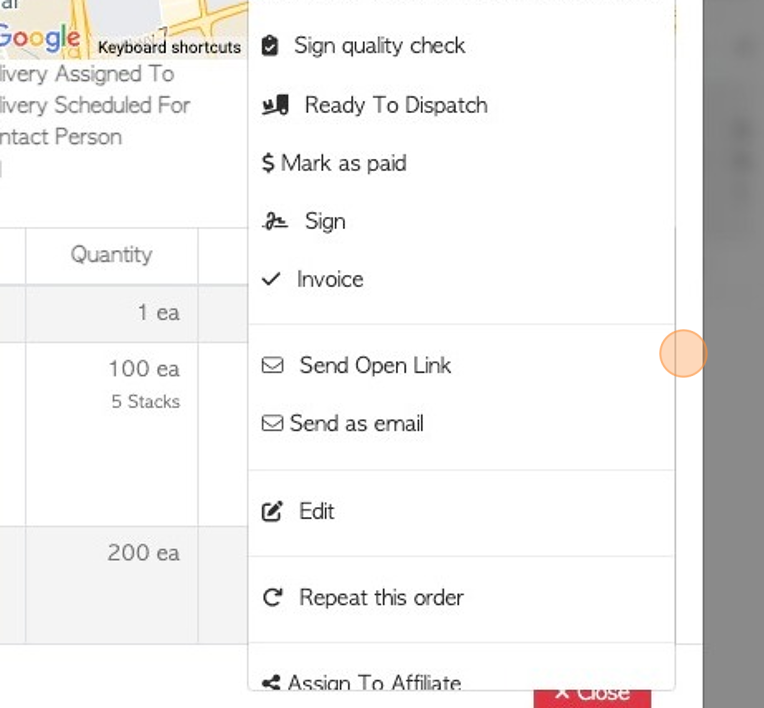
Task: Click the pencil edit icon
Action: [272, 512]
